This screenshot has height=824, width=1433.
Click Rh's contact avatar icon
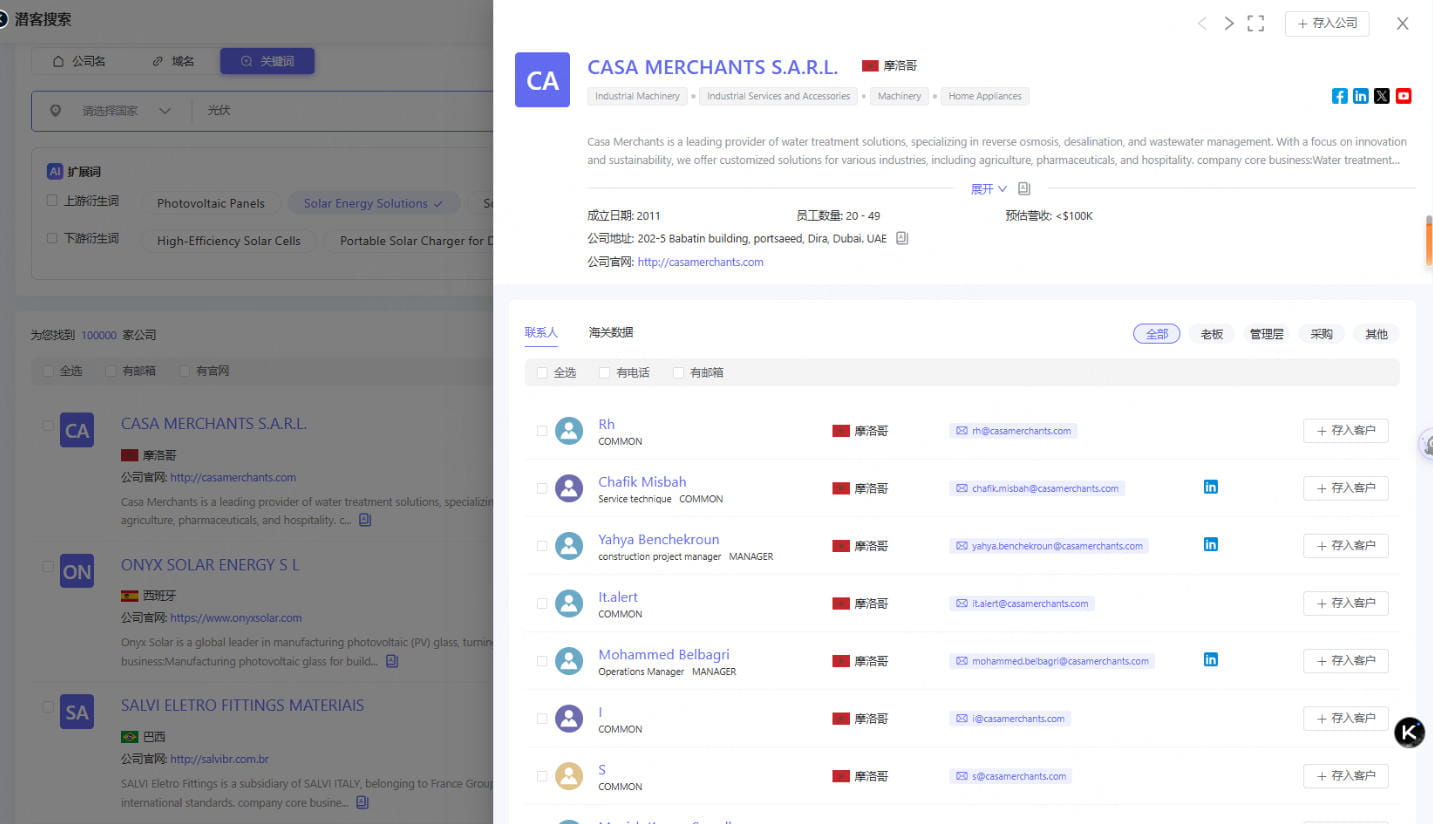pyautogui.click(x=569, y=431)
